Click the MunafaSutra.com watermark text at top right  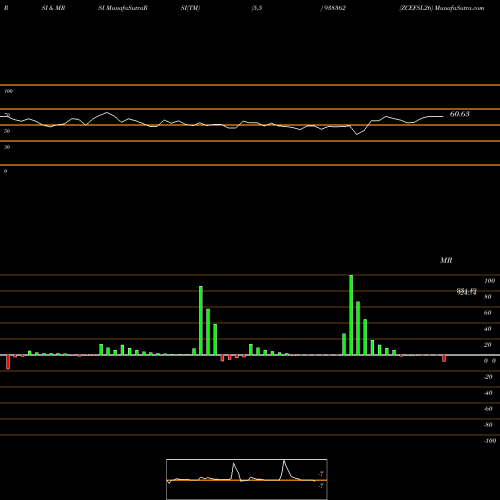point(460,8)
